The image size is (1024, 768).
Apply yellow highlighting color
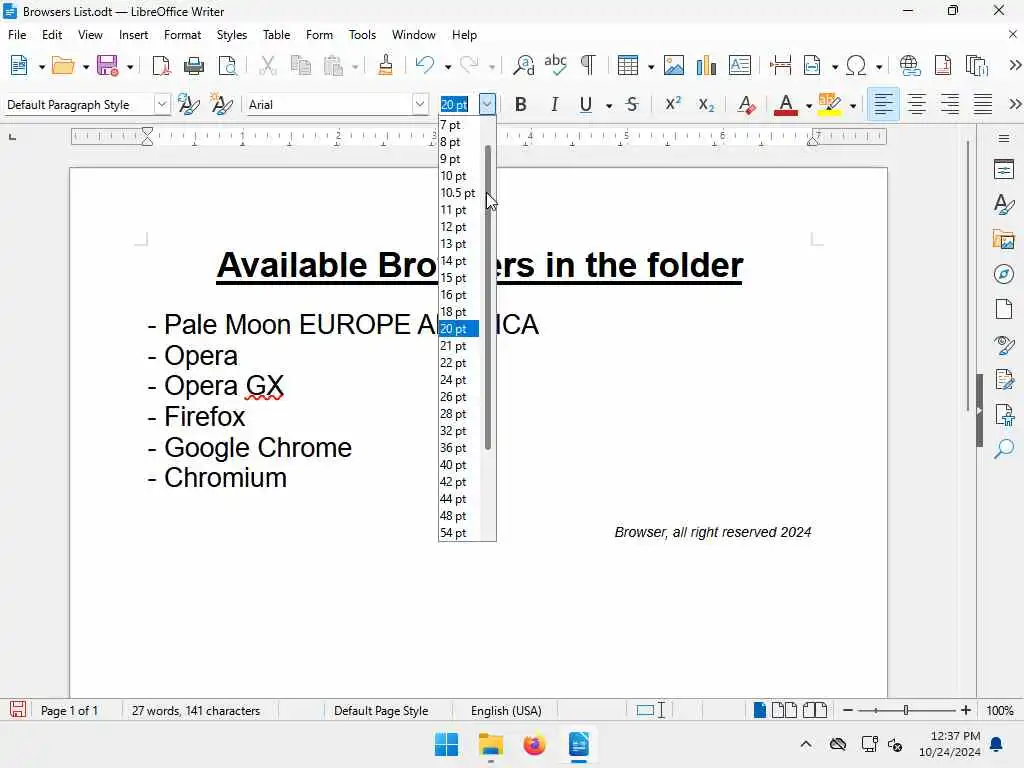829,104
